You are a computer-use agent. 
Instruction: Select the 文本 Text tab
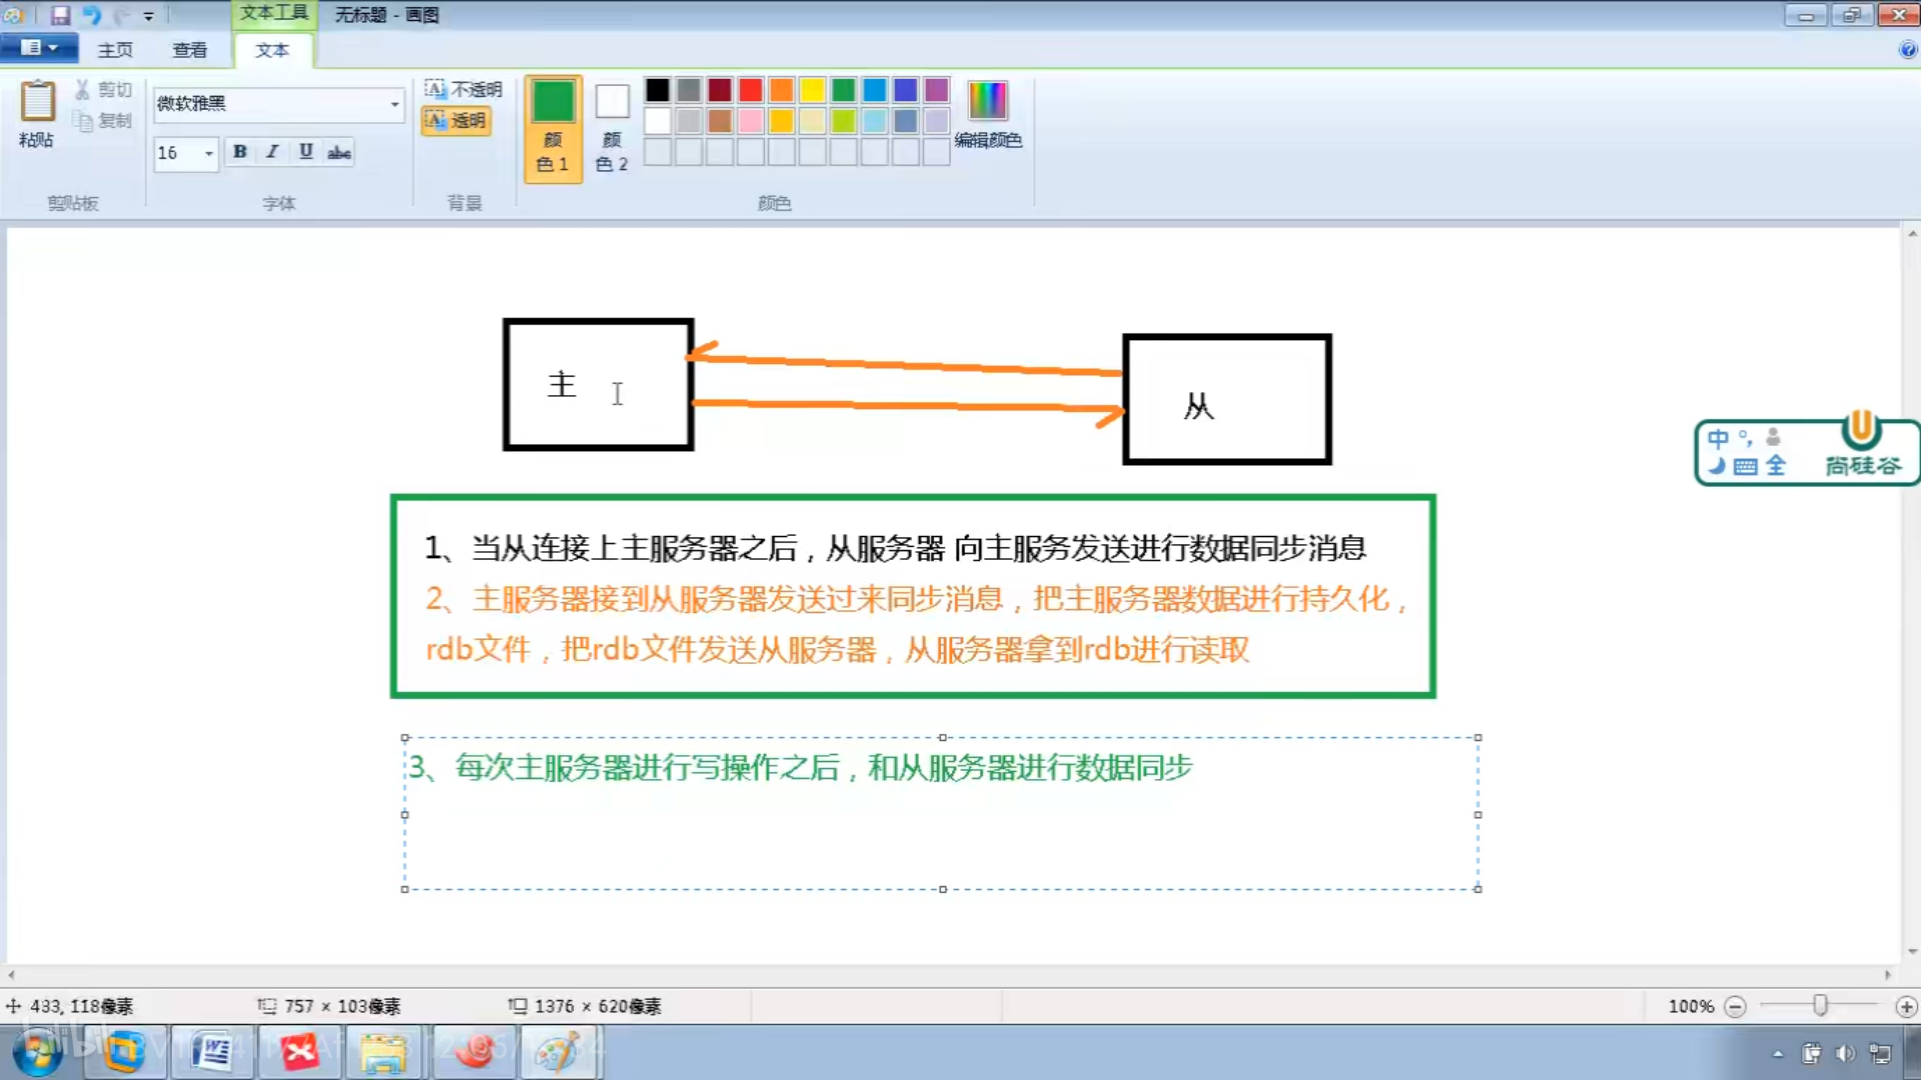click(x=272, y=50)
